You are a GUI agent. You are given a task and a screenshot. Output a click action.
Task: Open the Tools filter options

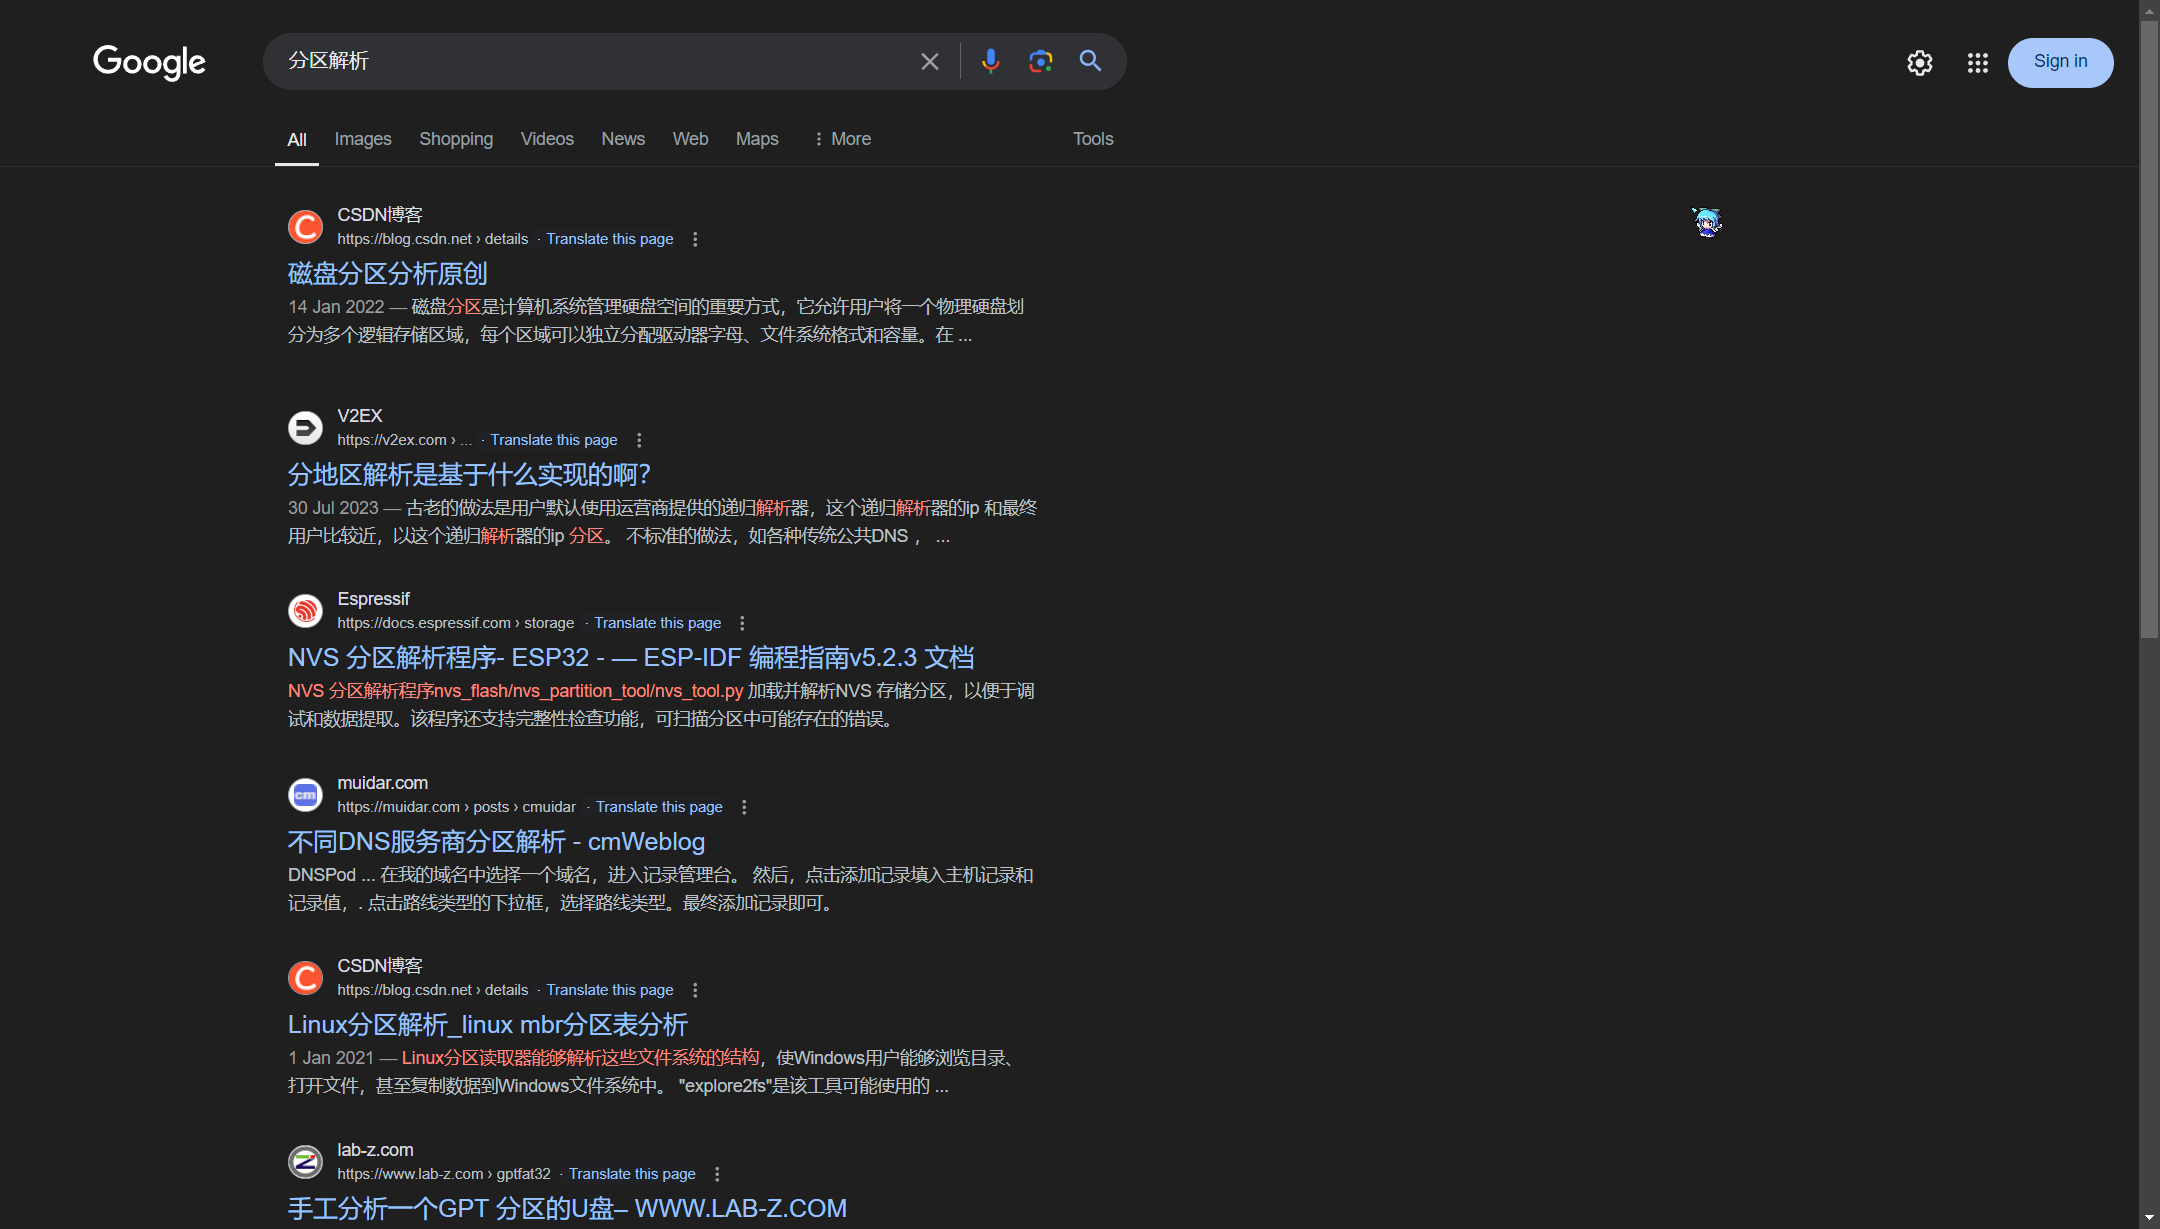1092,139
